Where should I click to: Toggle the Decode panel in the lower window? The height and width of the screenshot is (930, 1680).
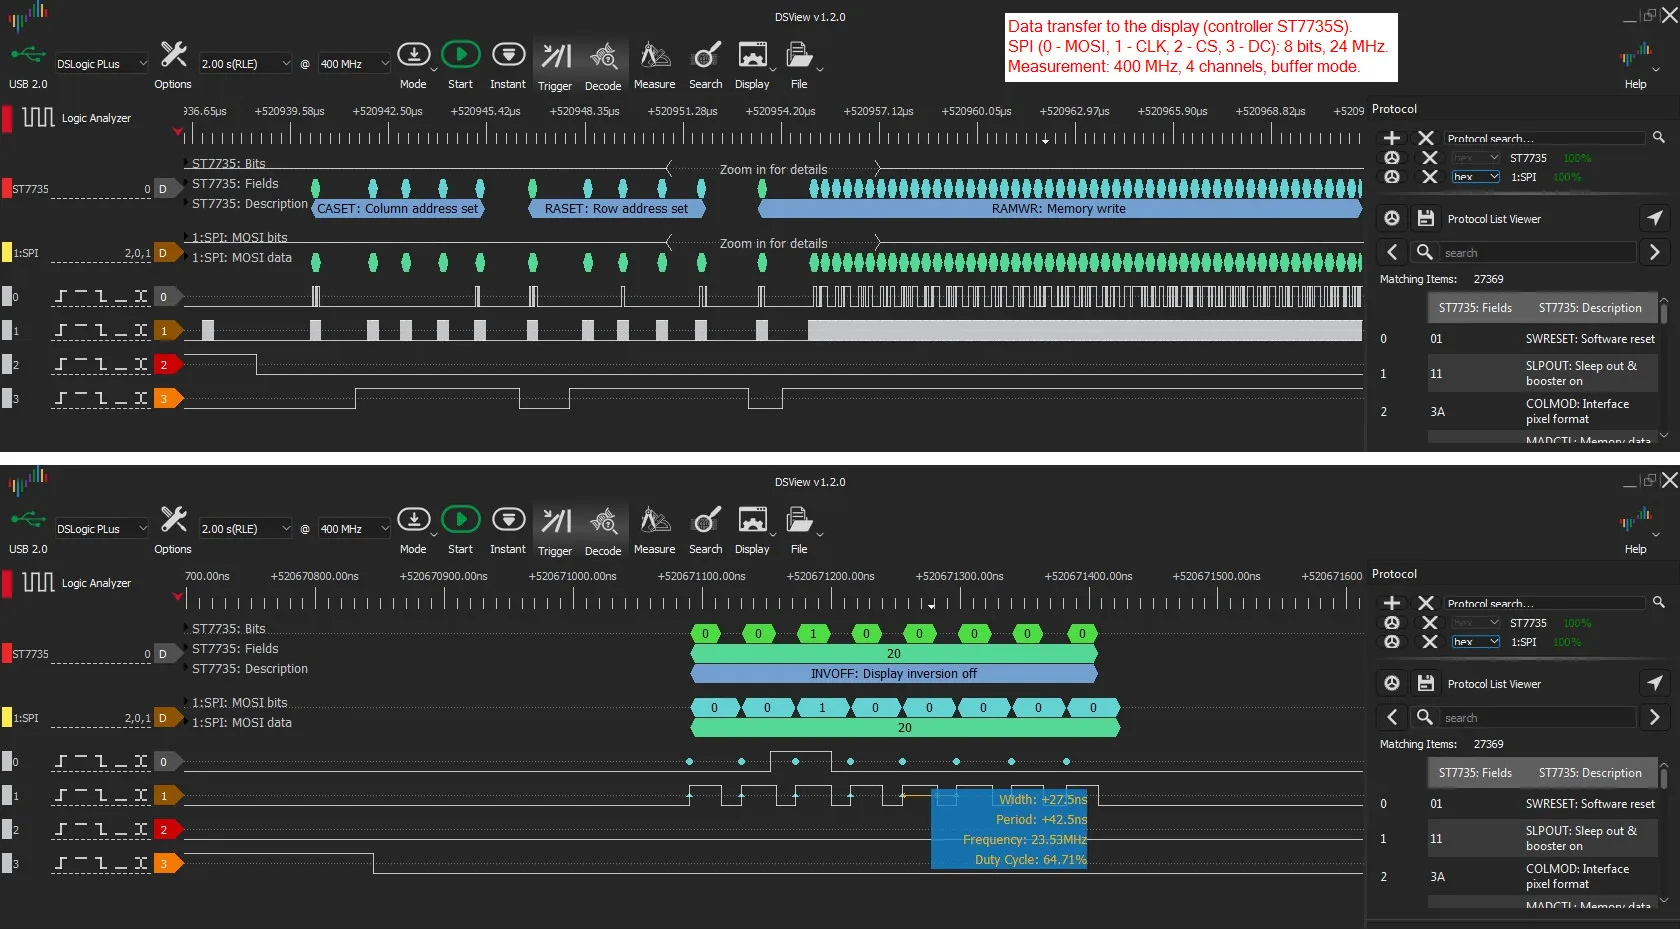(603, 531)
